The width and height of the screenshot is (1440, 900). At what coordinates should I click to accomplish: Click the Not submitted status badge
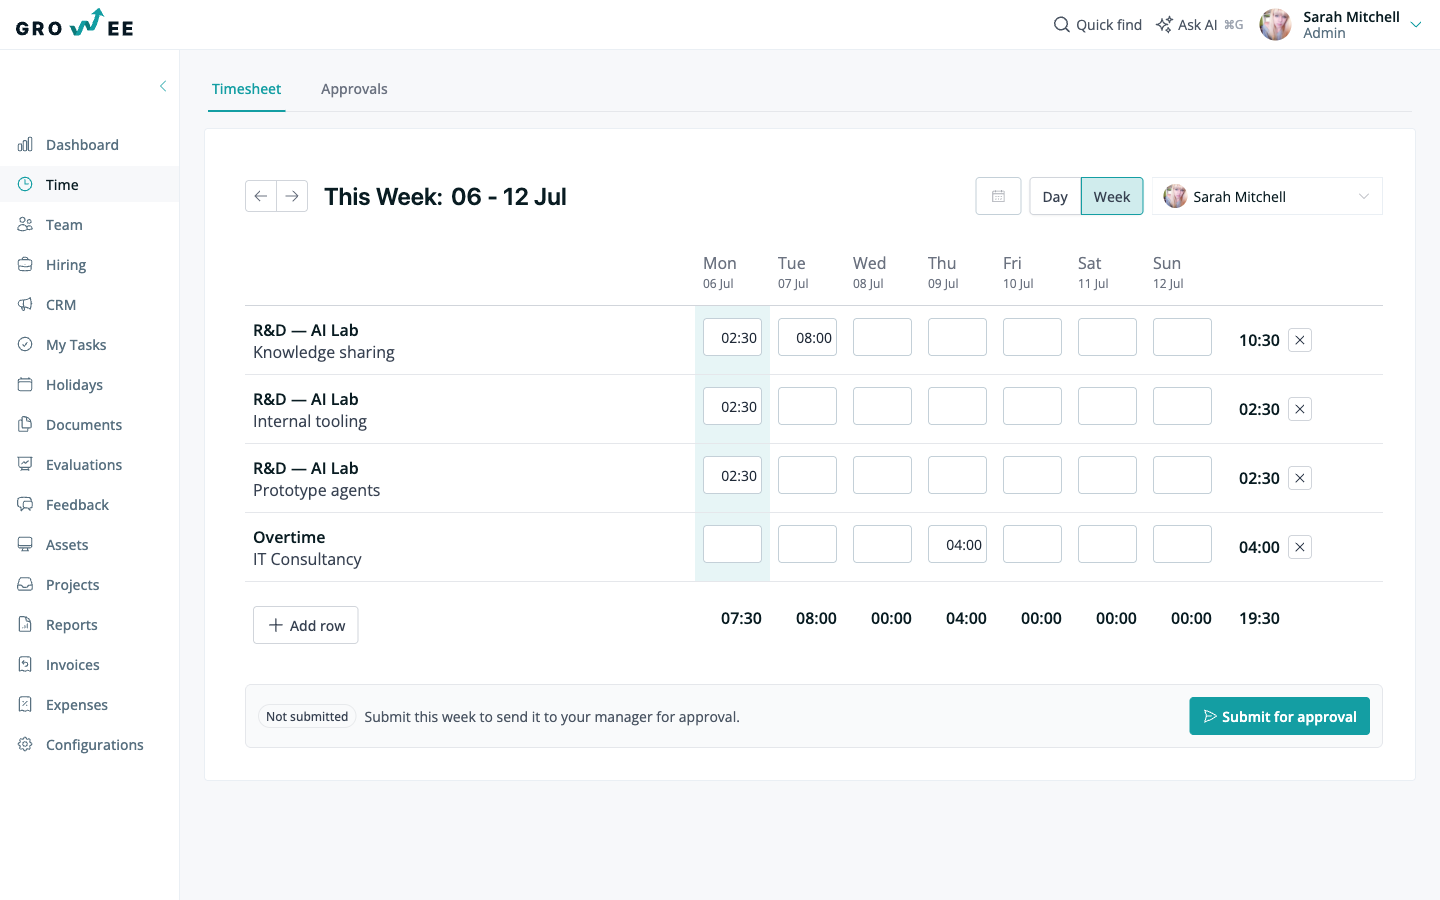pos(307,716)
